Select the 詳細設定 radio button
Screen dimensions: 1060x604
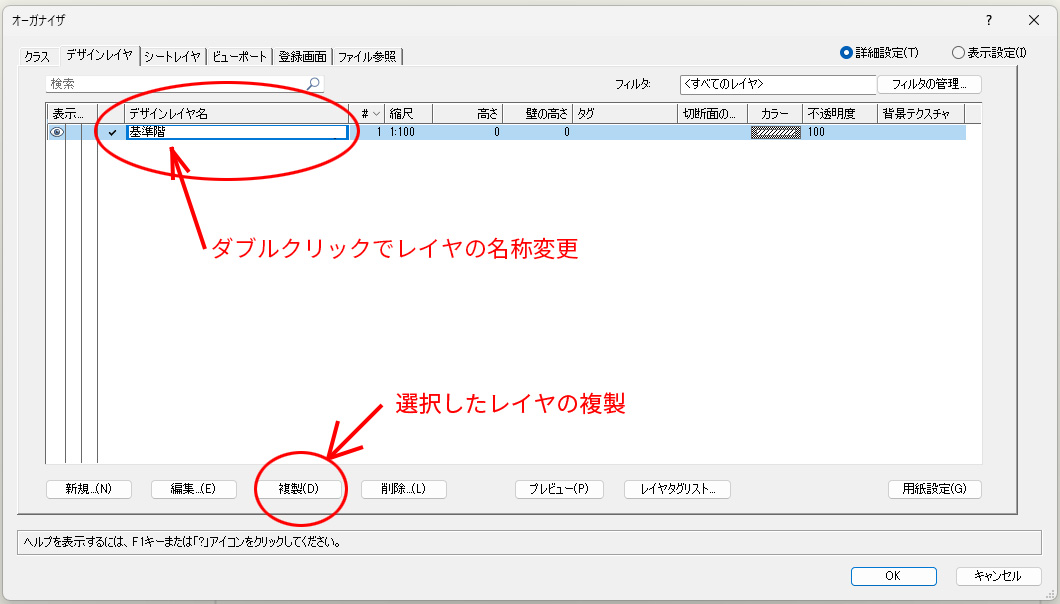click(847, 53)
